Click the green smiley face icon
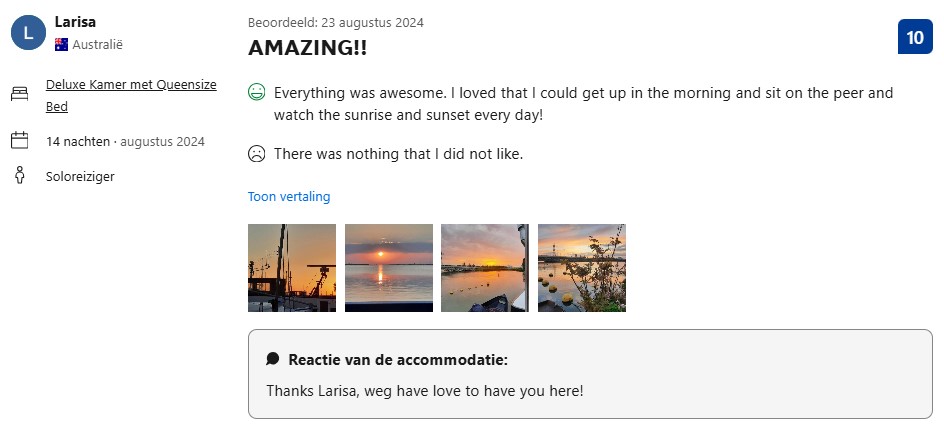Image resolution: width=944 pixels, height=426 pixels. [257, 93]
